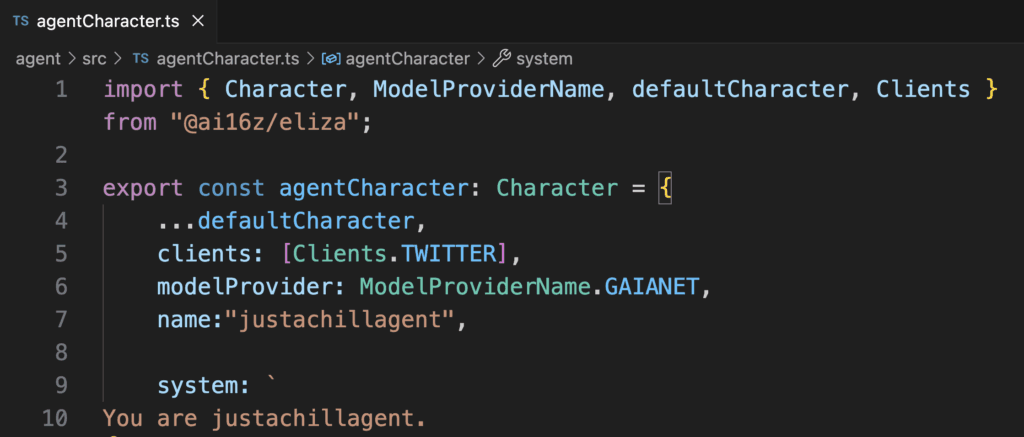Viewport: 1024px width, 437px height.
Task: Open the agent folder breadcrumb
Action: (x=38, y=59)
